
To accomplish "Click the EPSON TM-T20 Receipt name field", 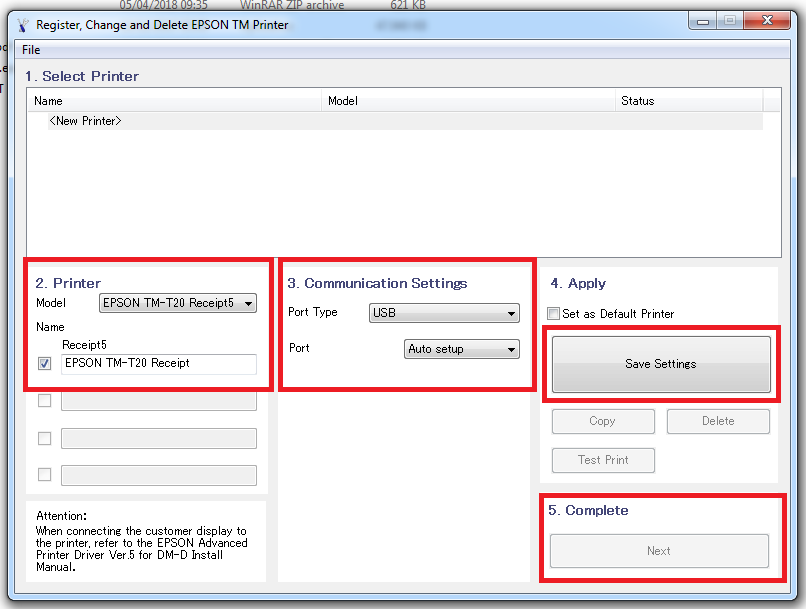I will 158,364.
